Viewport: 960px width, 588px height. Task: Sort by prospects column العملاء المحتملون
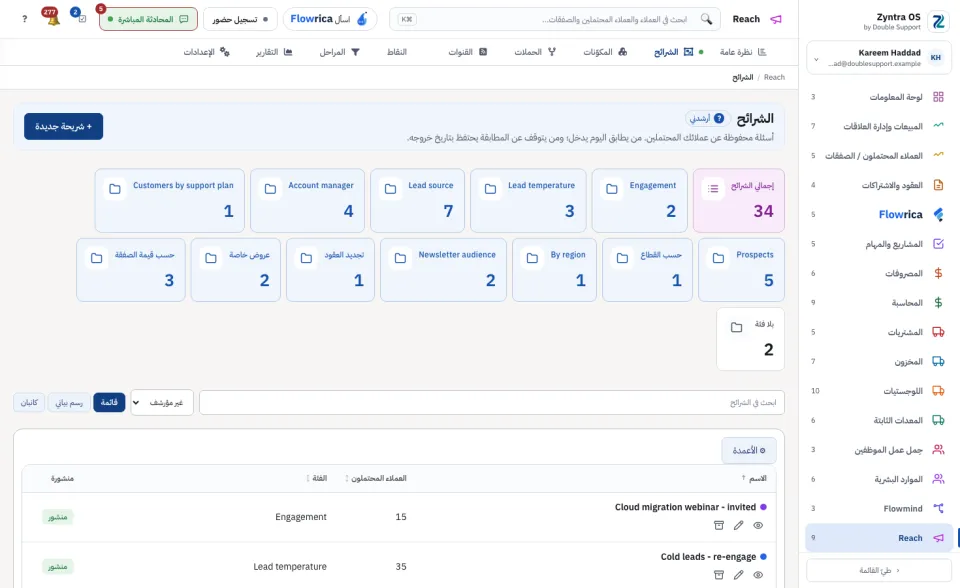coord(376,478)
